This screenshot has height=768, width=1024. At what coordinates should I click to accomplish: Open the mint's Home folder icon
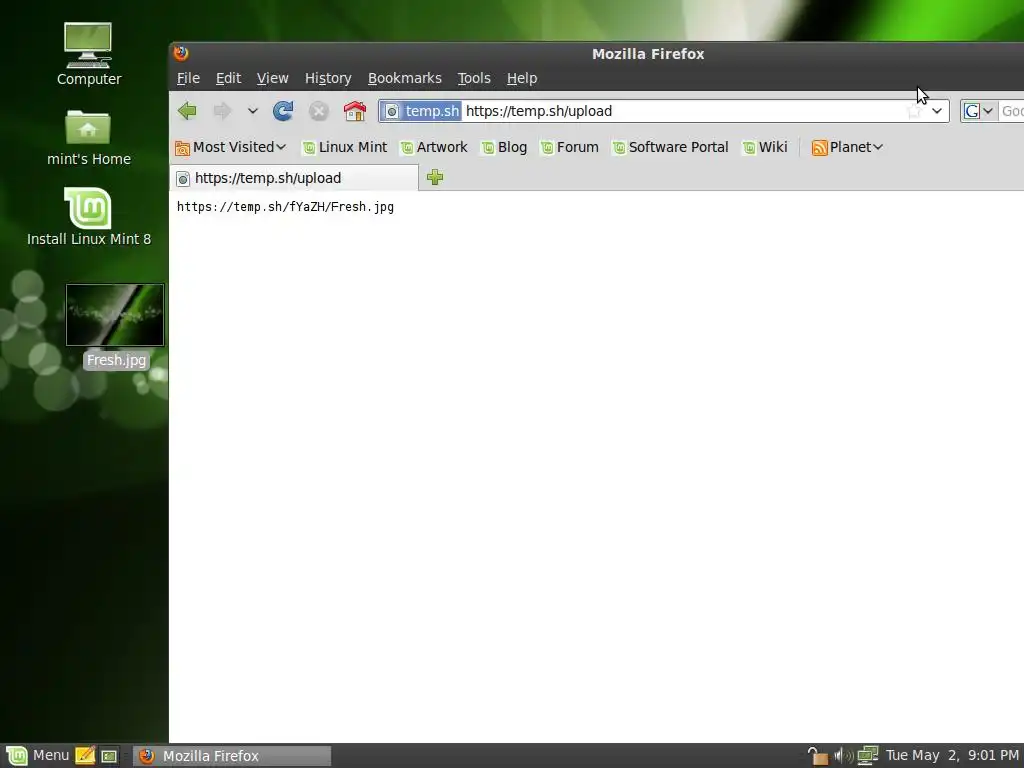(x=88, y=138)
